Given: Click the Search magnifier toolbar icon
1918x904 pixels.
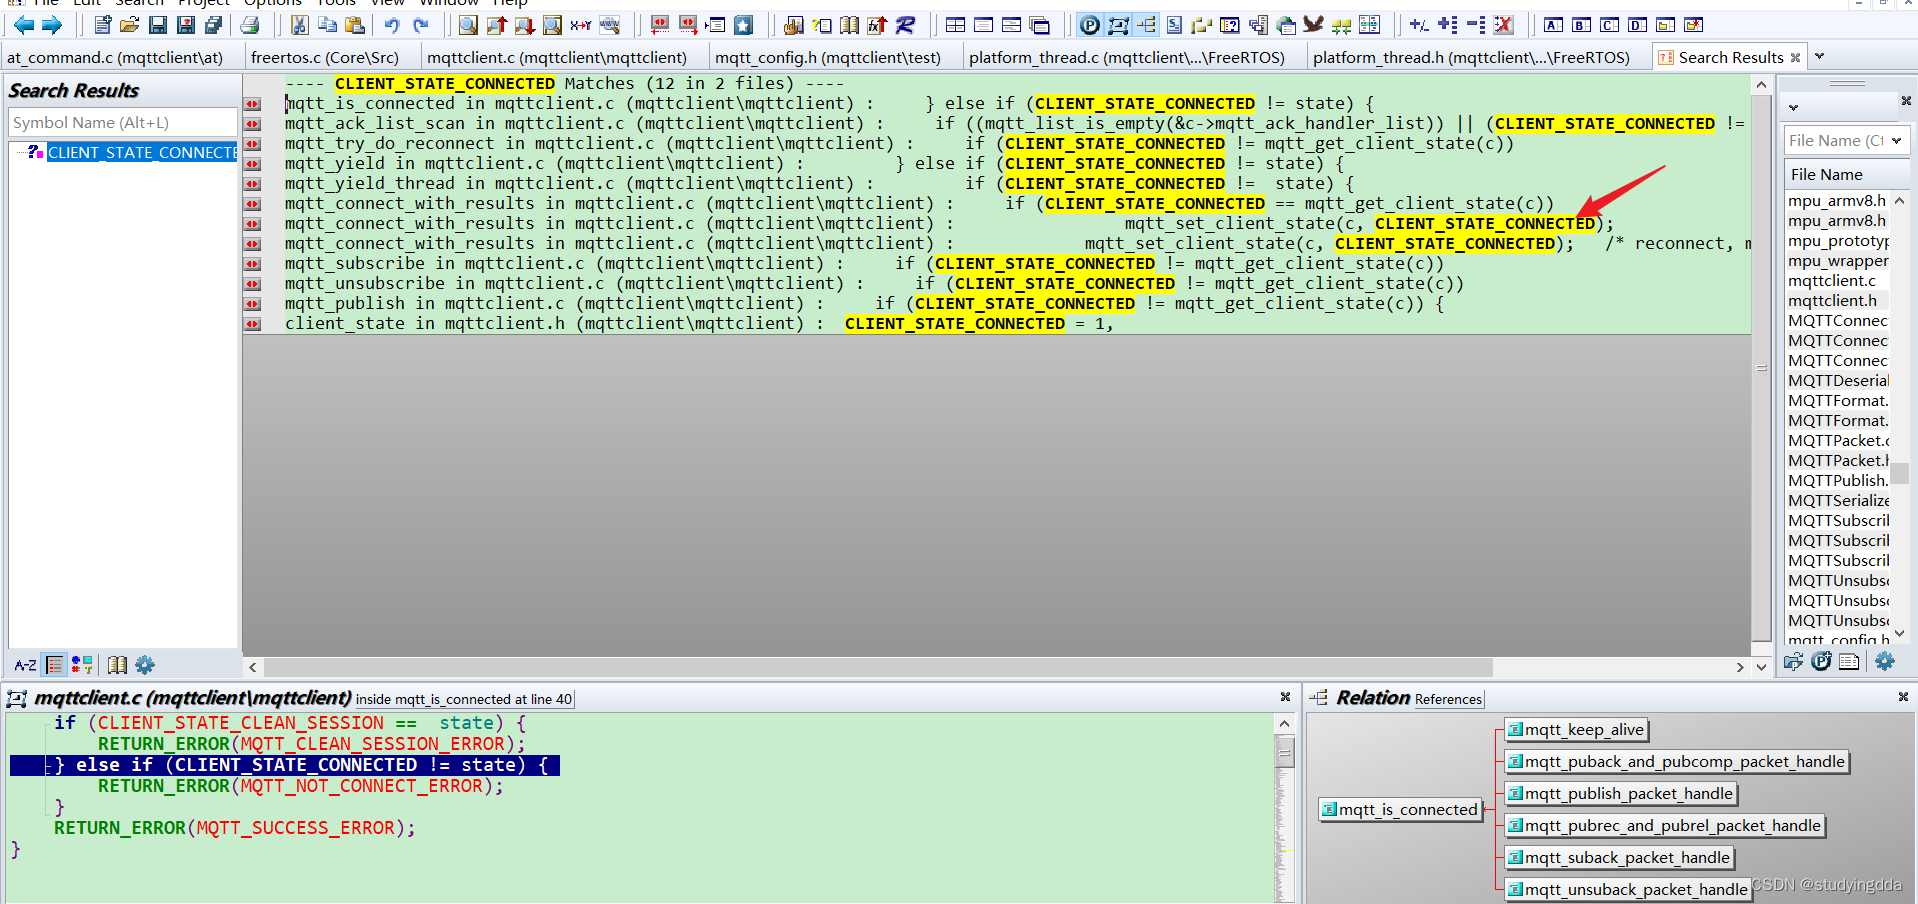Looking at the screenshot, I should pyautogui.click(x=468, y=25).
